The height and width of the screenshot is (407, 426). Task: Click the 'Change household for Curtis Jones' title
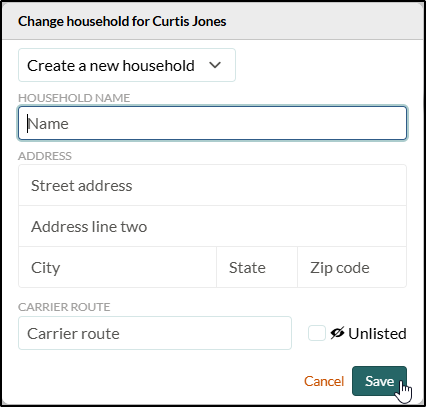pyautogui.click(x=122, y=21)
